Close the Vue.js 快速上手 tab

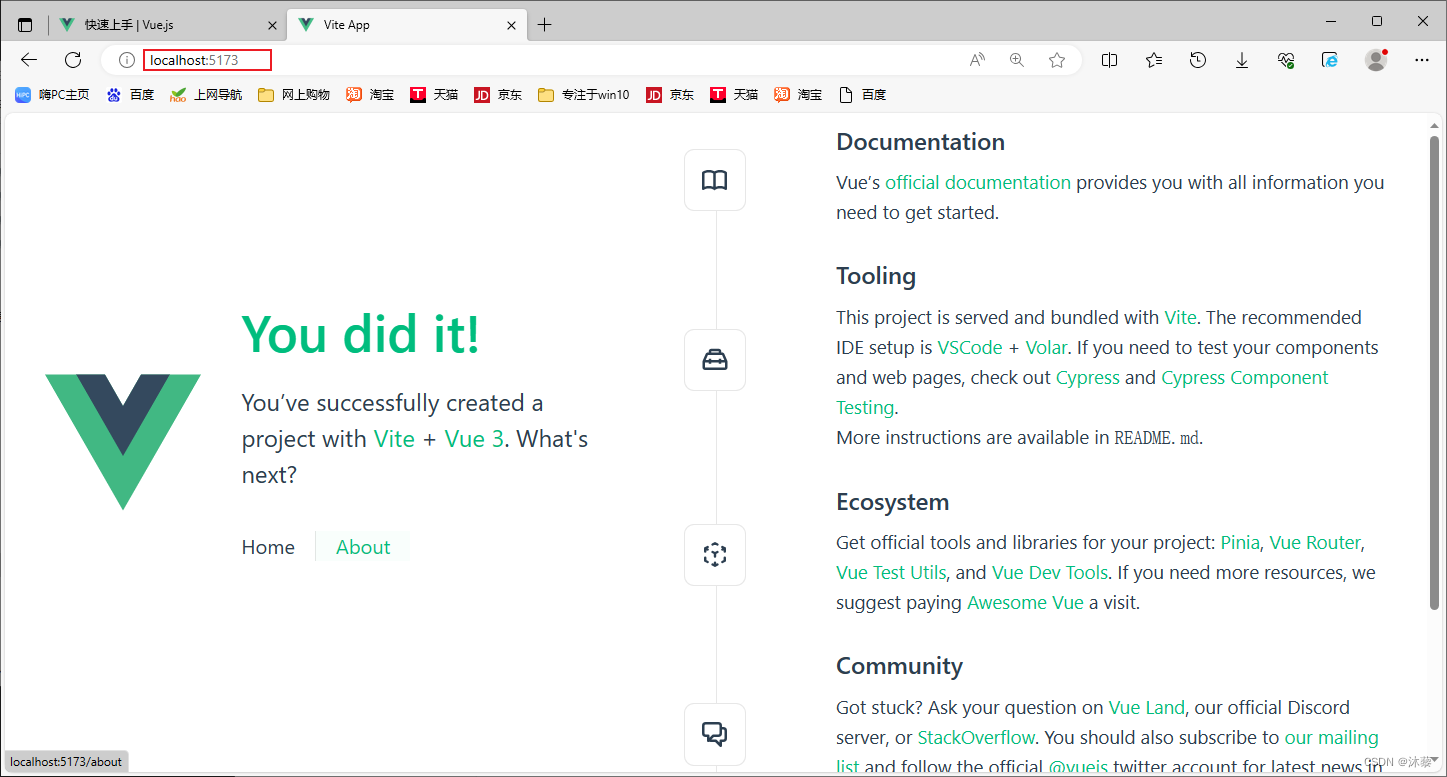click(x=272, y=25)
